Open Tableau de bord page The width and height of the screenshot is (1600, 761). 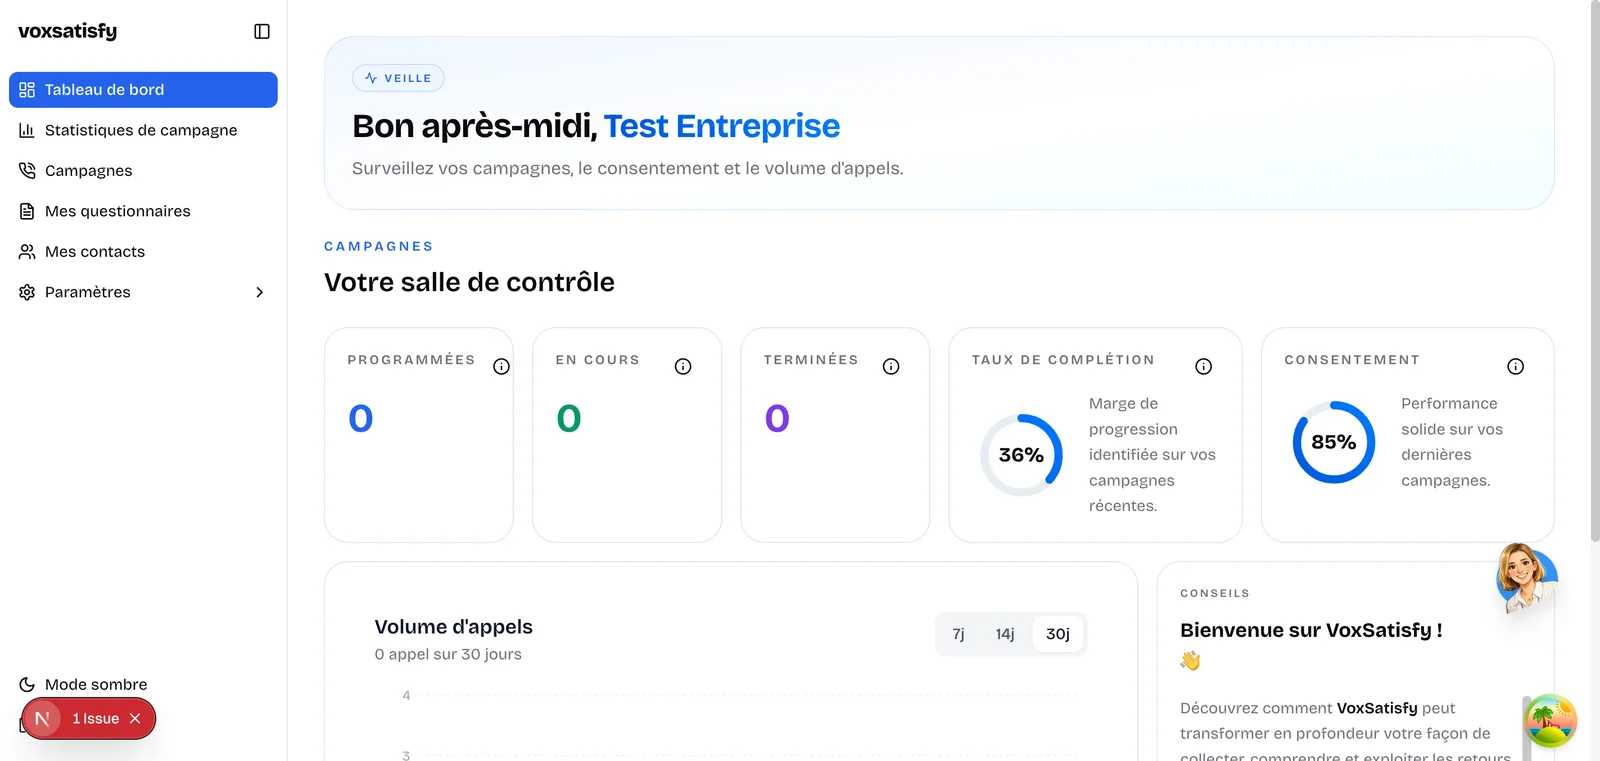click(x=143, y=90)
